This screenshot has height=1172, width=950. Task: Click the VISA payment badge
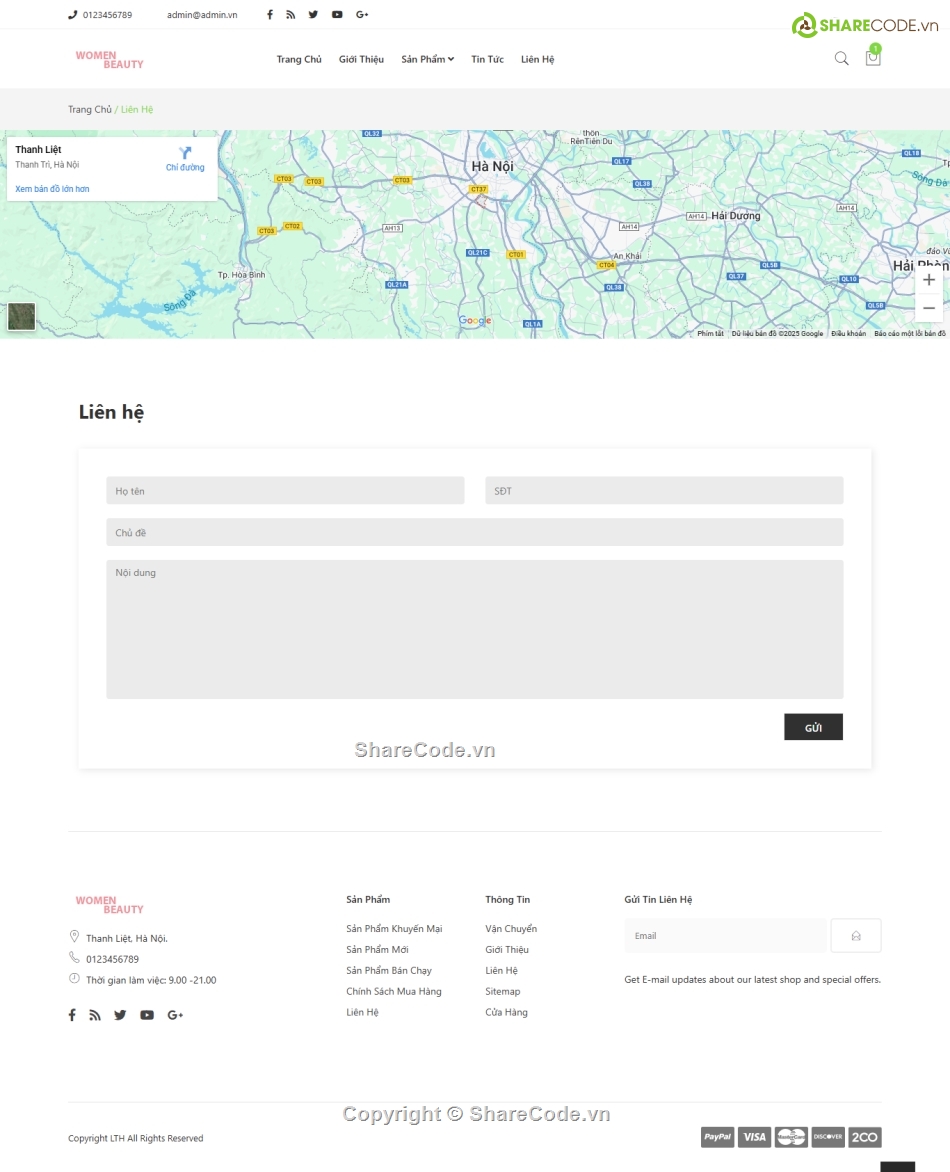coord(754,1137)
